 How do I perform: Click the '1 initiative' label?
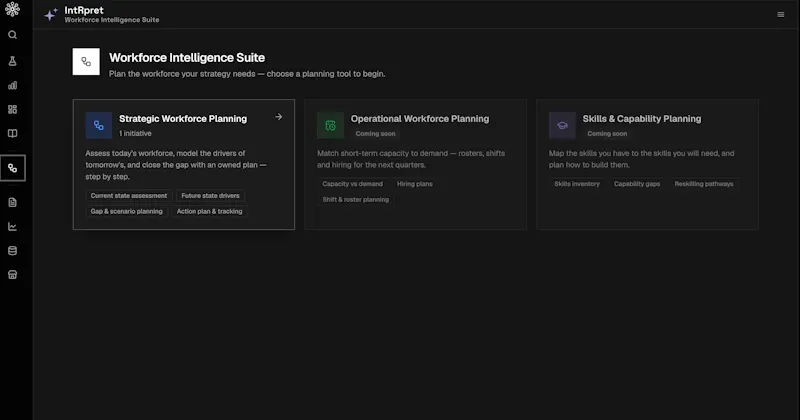coord(135,133)
